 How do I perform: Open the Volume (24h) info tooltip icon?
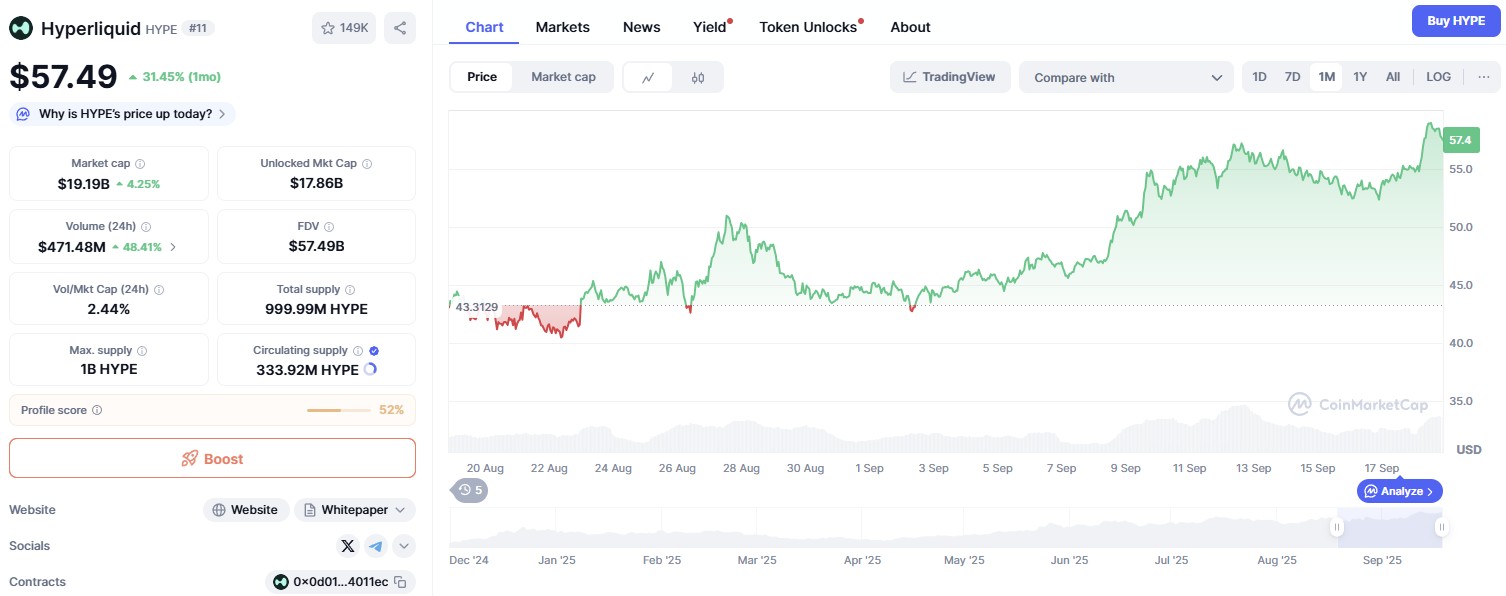(146, 227)
